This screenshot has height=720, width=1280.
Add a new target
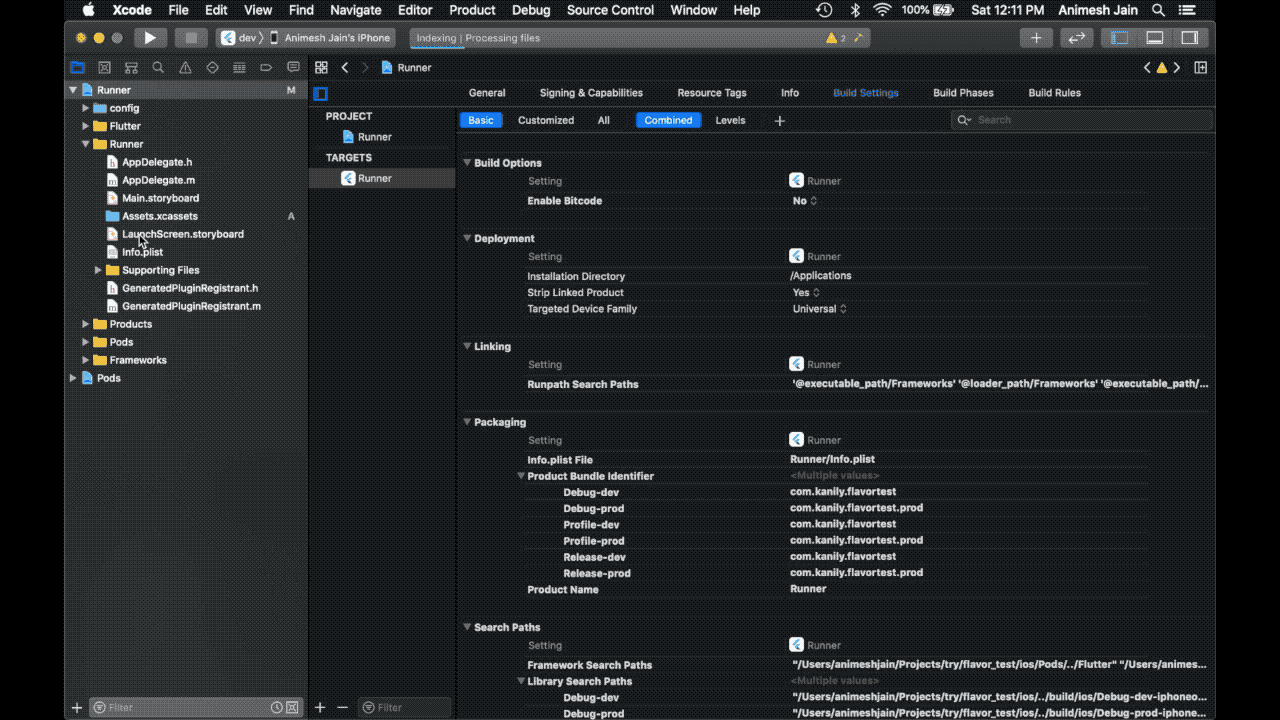pos(320,707)
